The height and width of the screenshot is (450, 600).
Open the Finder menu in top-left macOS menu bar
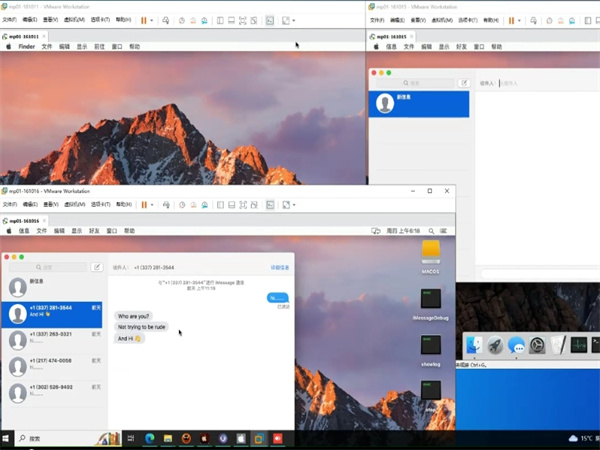pyautogui.click(x=26, y=46)
